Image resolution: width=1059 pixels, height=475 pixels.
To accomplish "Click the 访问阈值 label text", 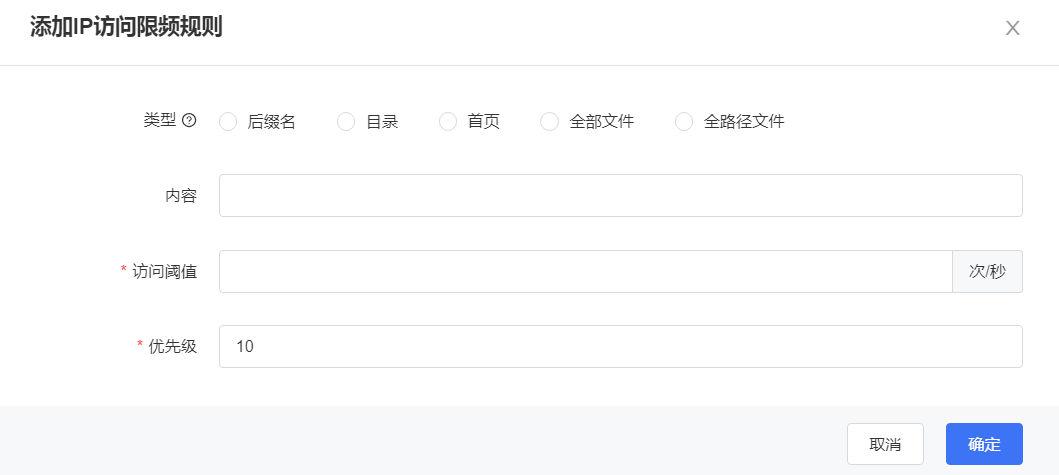I will [165, 272].
